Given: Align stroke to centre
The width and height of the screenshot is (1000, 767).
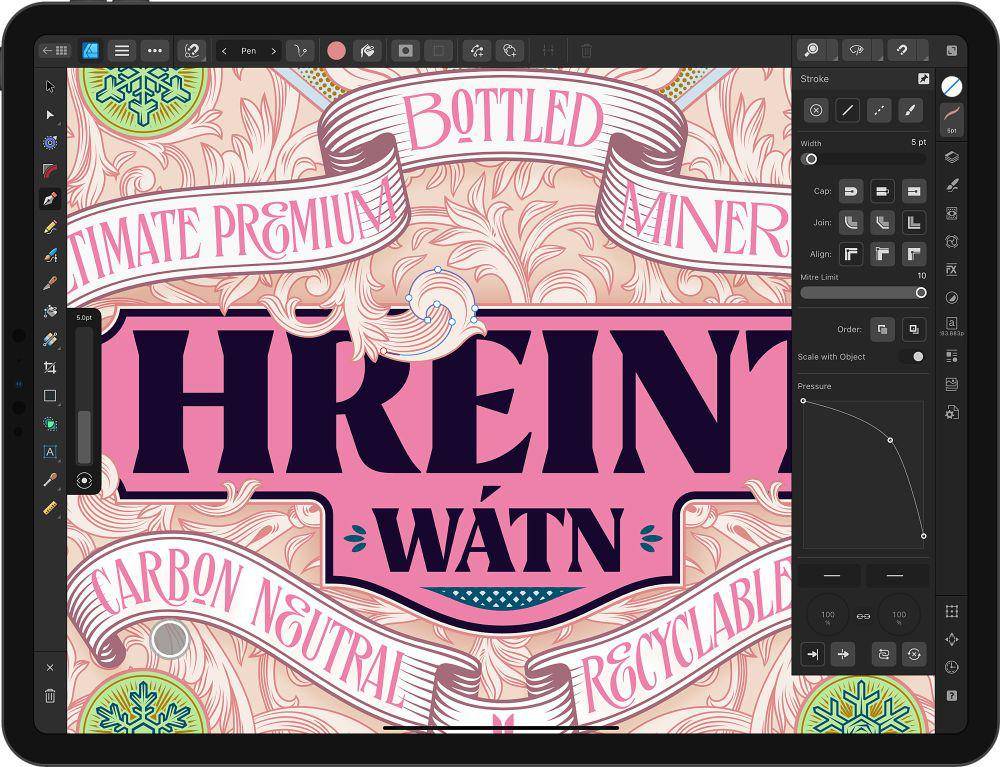Looking at the screenshot, I should click(851, 254).
